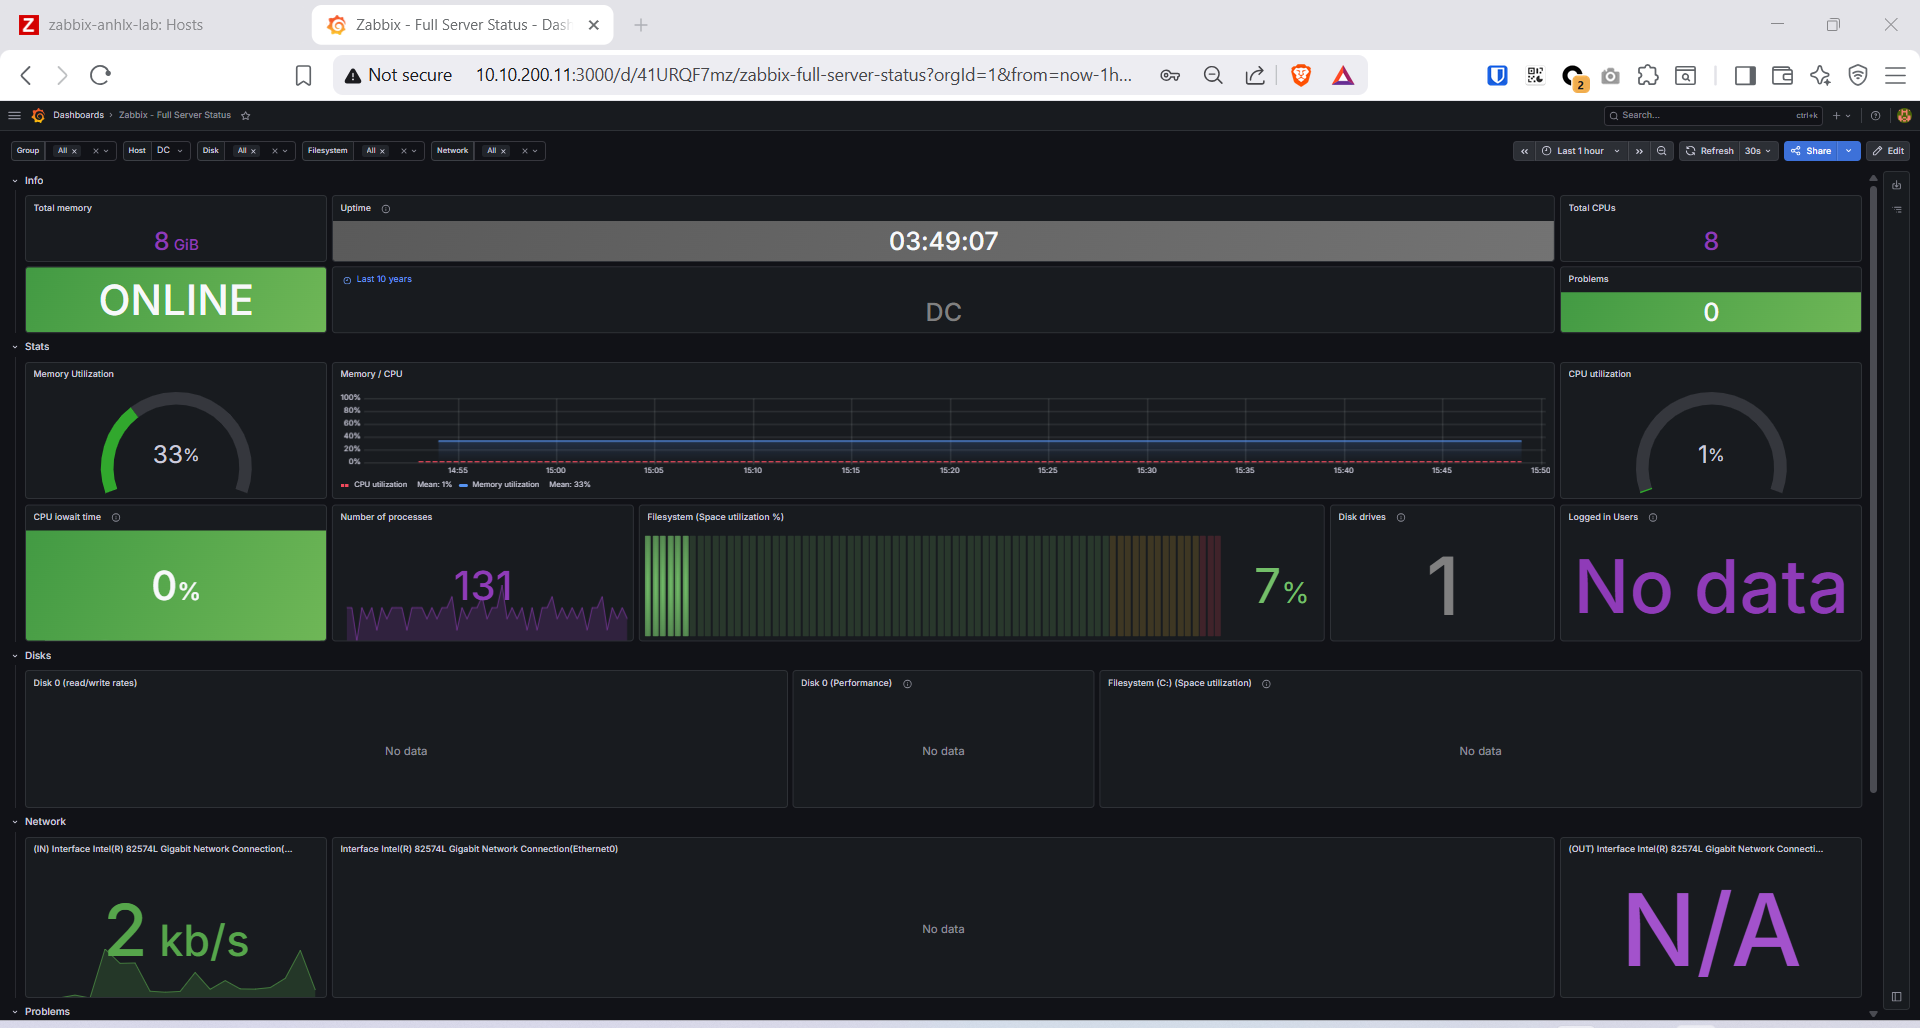The height and width of the screenshot is (1028, 1920).
Task: Open the Grafana help question-mark icon
Action: click(1875, 115)
